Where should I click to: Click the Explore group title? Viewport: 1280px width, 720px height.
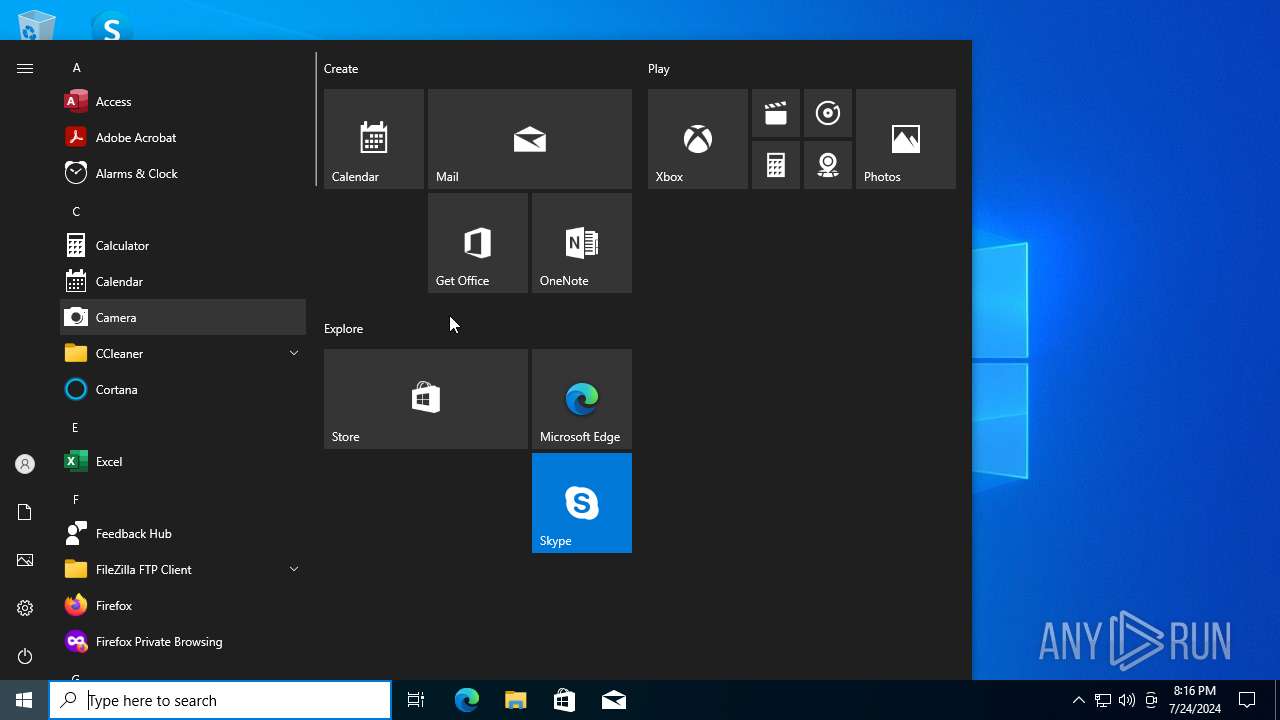(x=343, y=328)
